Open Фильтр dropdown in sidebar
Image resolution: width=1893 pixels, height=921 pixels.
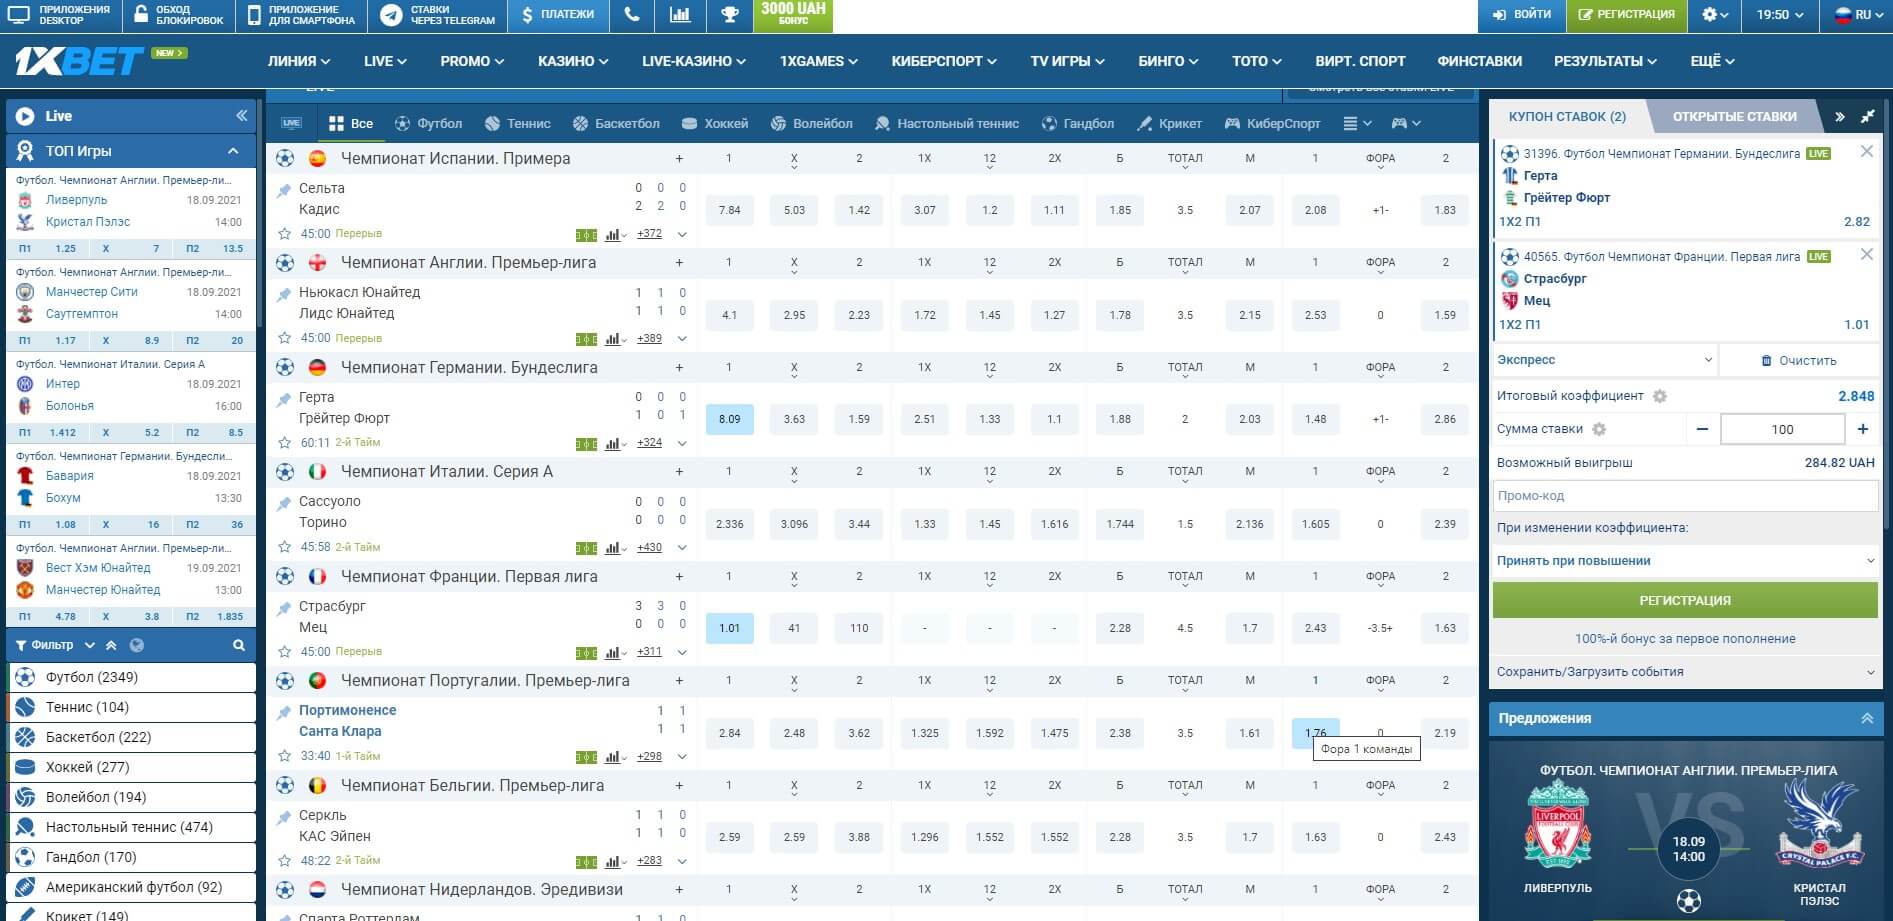(x=55, y=645)
